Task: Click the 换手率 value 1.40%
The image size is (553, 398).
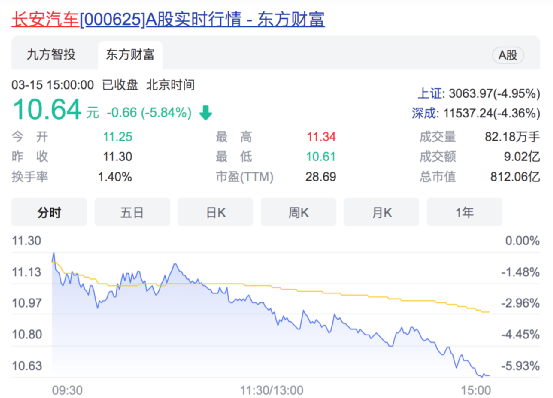Action: pos(115,177)
